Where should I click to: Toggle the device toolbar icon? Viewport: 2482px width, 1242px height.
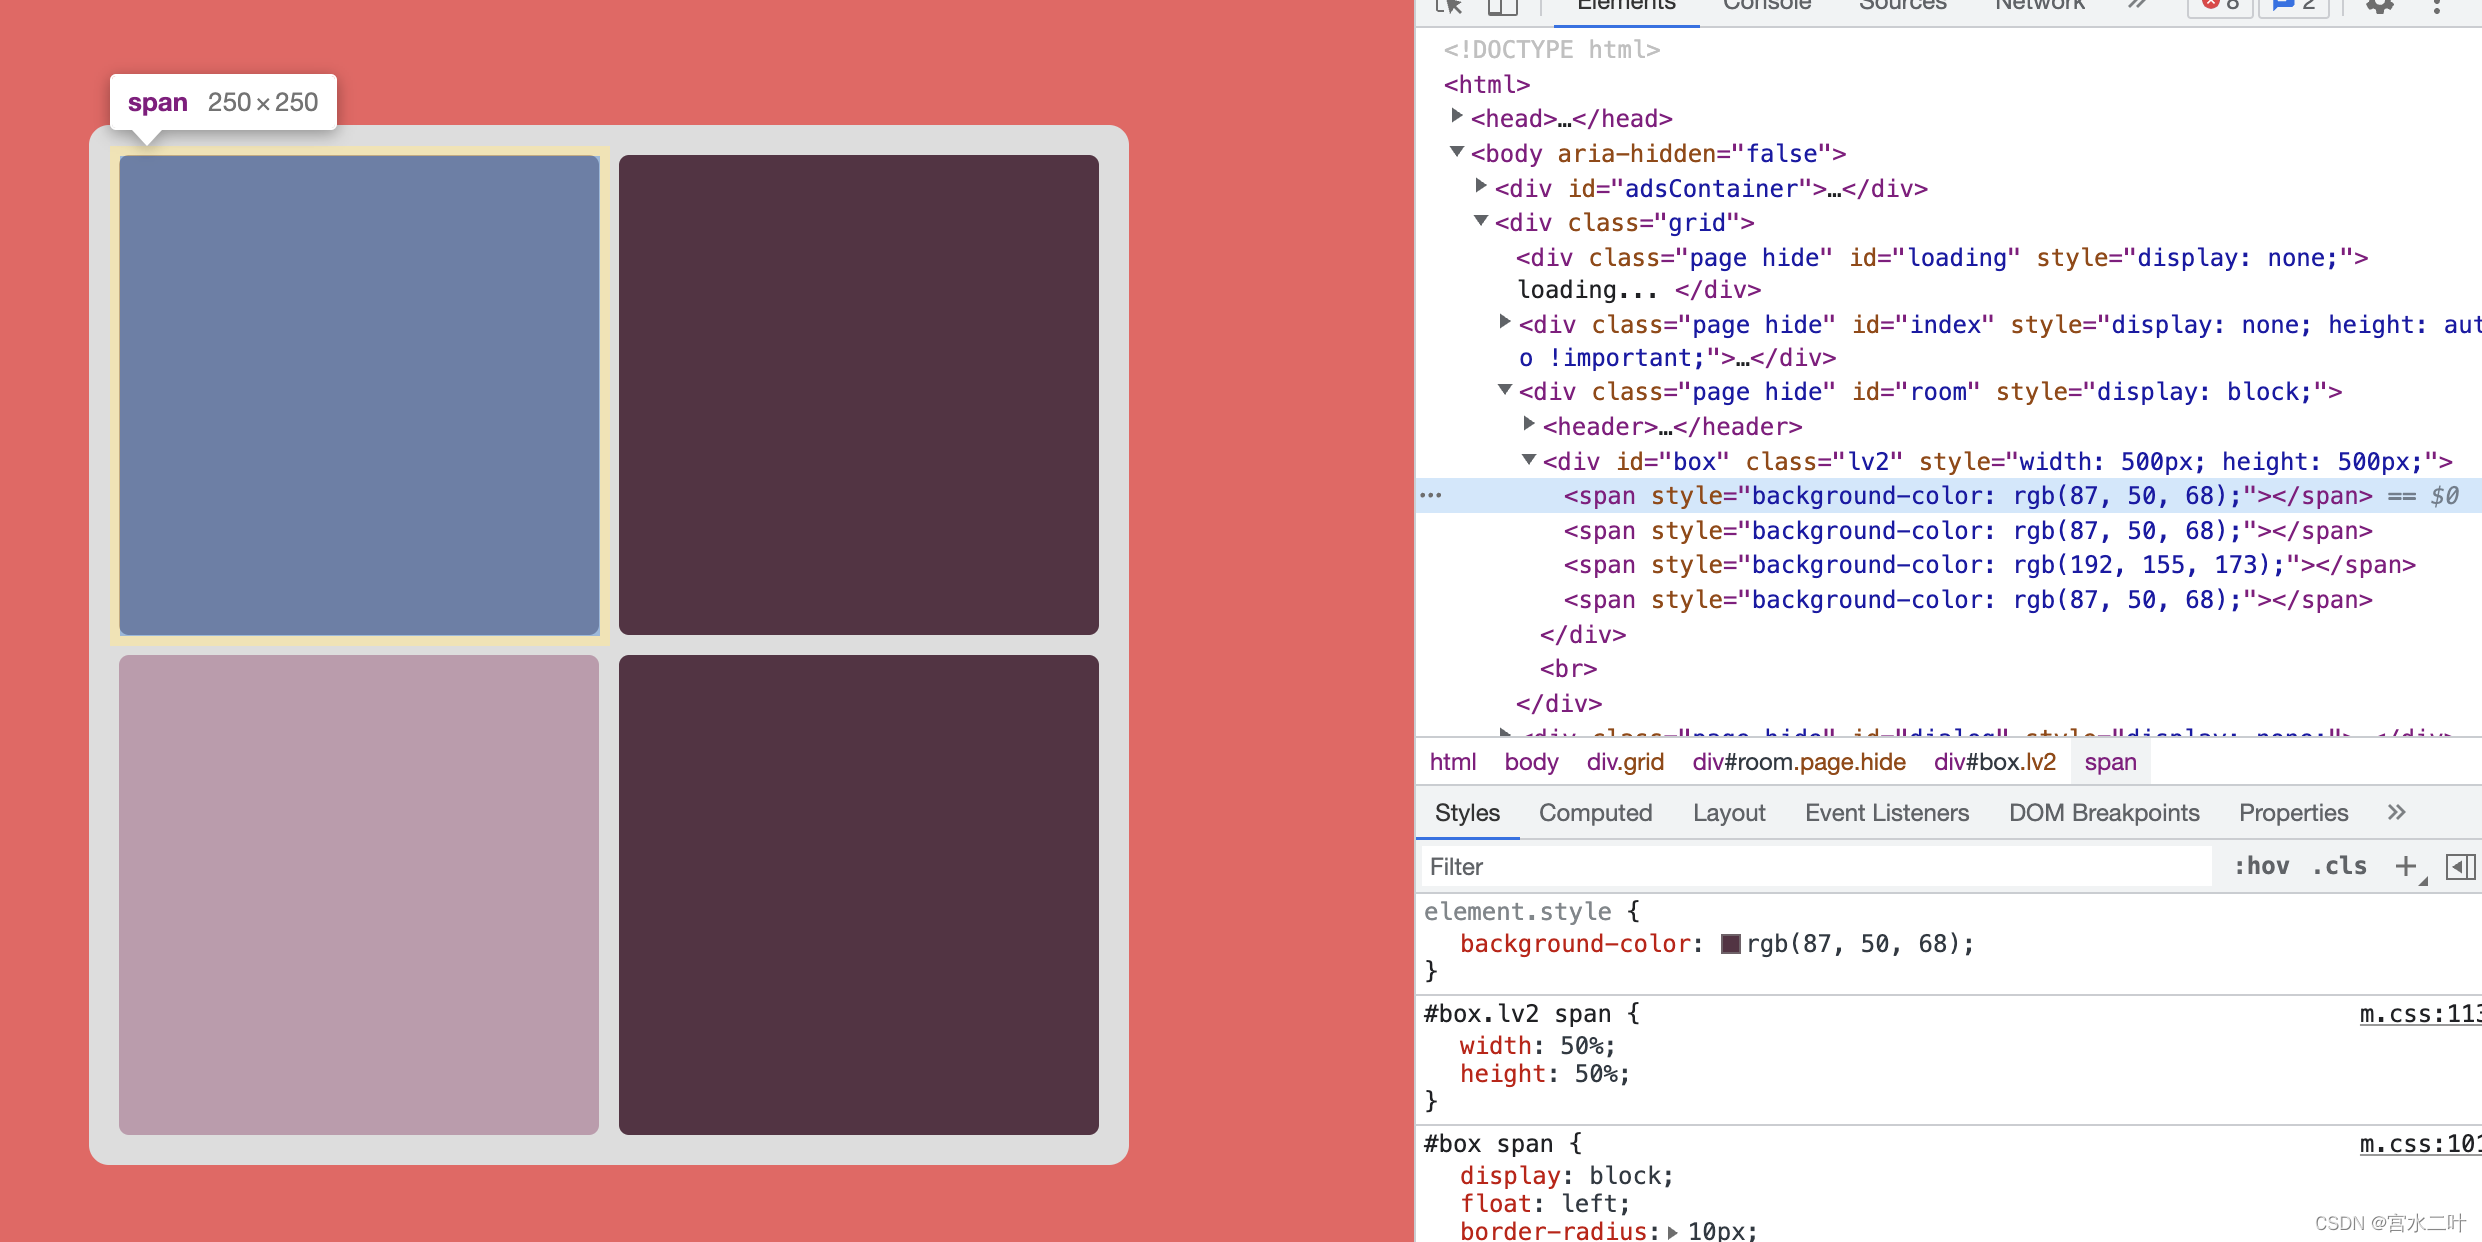[x=1502, y=6]
